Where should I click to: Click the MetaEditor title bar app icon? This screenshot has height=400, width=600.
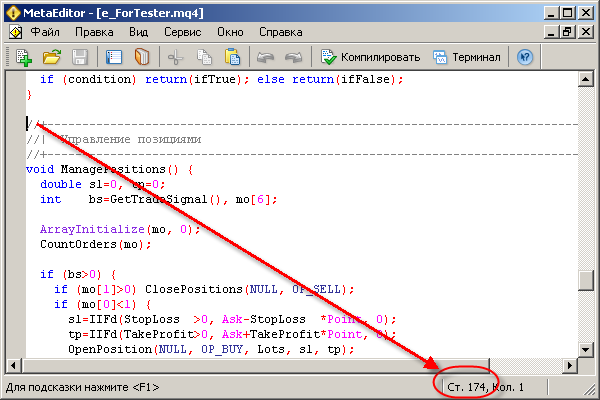(x=13, y=13)
